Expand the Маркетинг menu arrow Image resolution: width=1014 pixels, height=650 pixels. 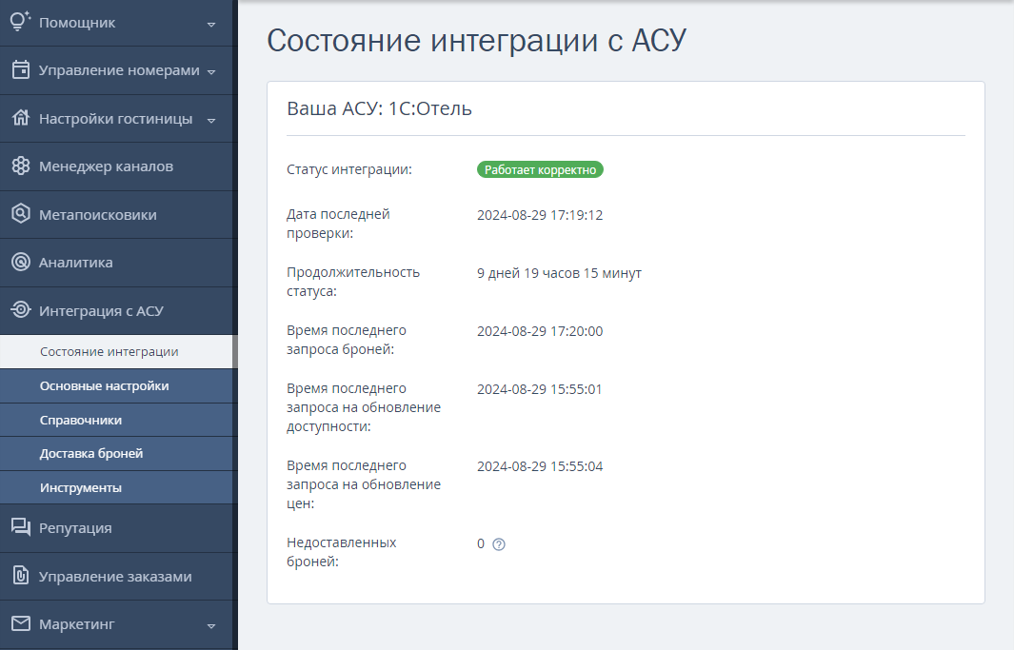tap(211, 626)
